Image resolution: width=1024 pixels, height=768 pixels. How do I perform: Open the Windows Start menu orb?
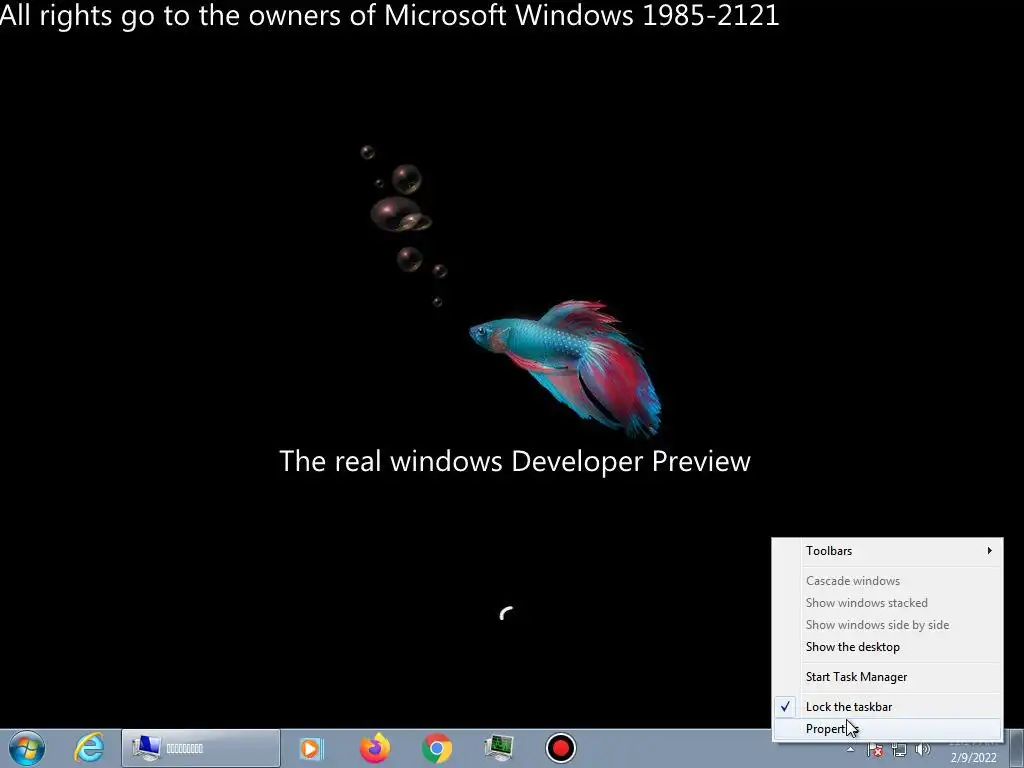click(26, 748)
